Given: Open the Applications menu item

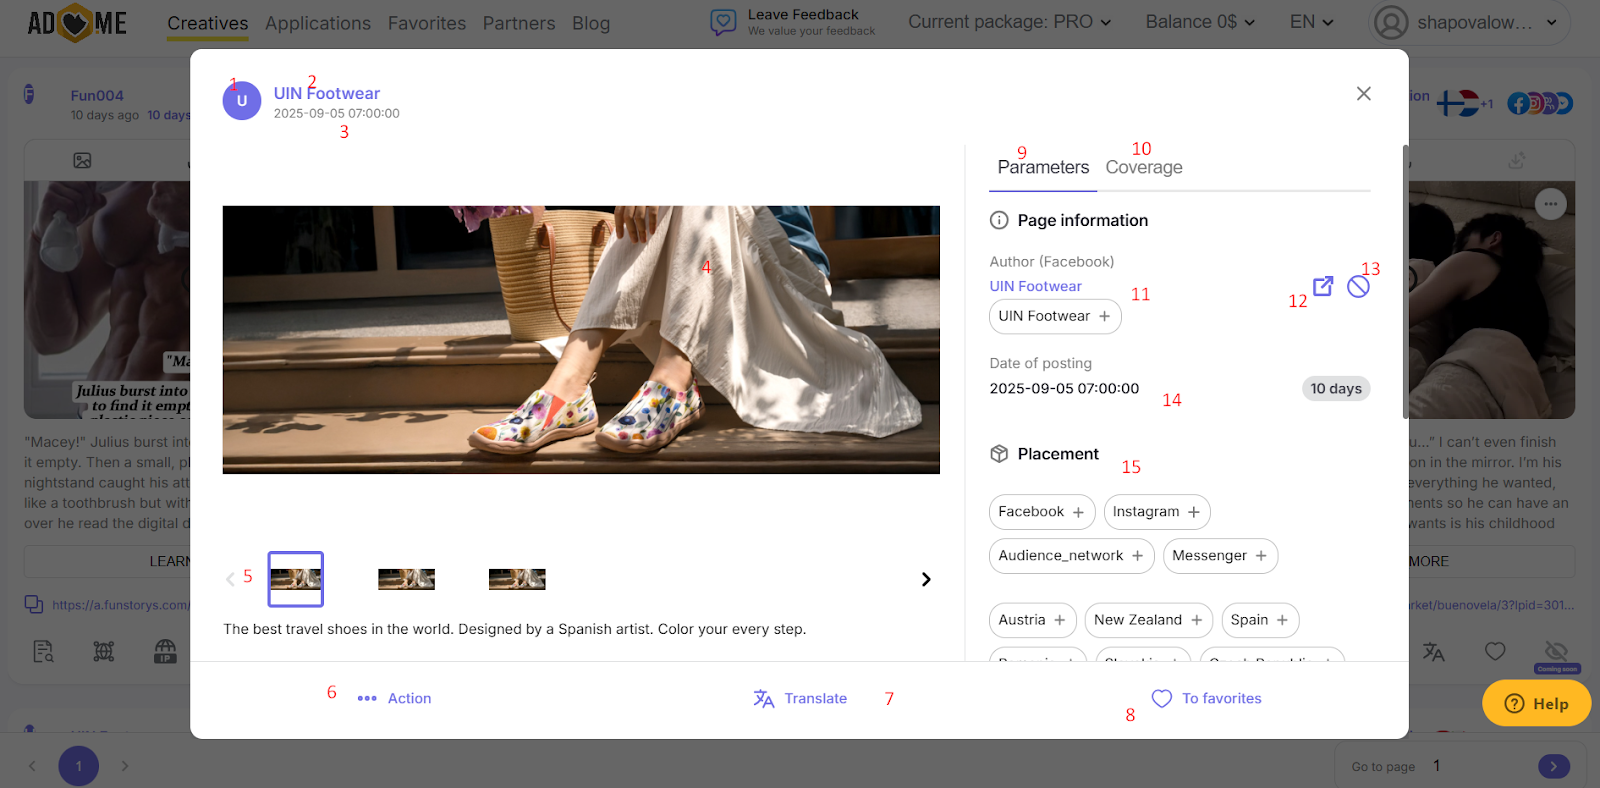Looking at the screenshot, I should point(318,23).
